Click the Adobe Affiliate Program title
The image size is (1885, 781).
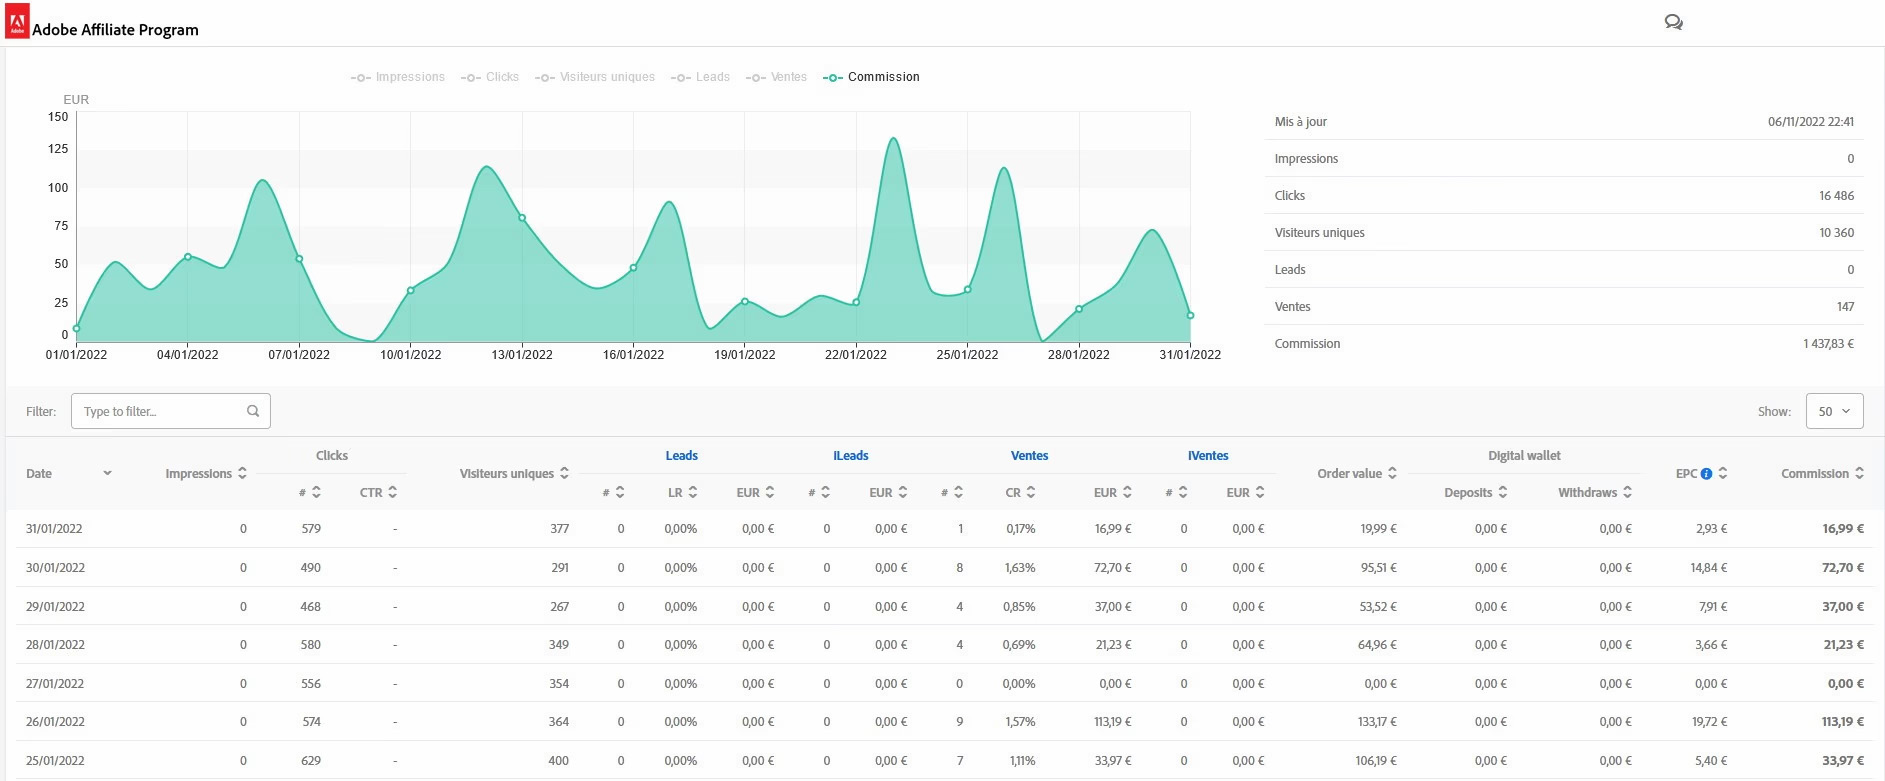click(115, 30)
